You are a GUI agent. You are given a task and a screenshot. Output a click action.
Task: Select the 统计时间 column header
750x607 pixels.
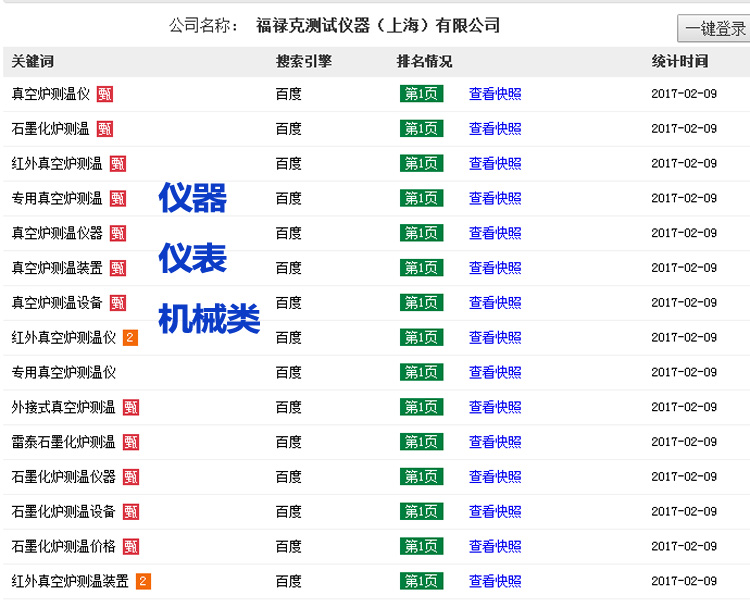click(x=680, y=62)
